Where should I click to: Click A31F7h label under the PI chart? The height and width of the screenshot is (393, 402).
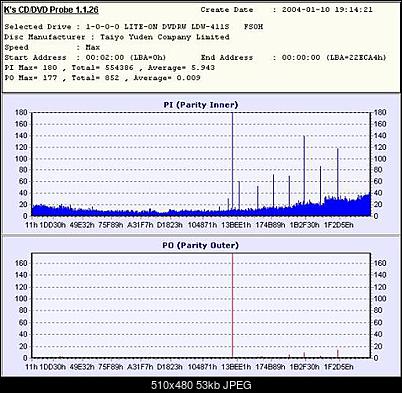pos(140,225)
